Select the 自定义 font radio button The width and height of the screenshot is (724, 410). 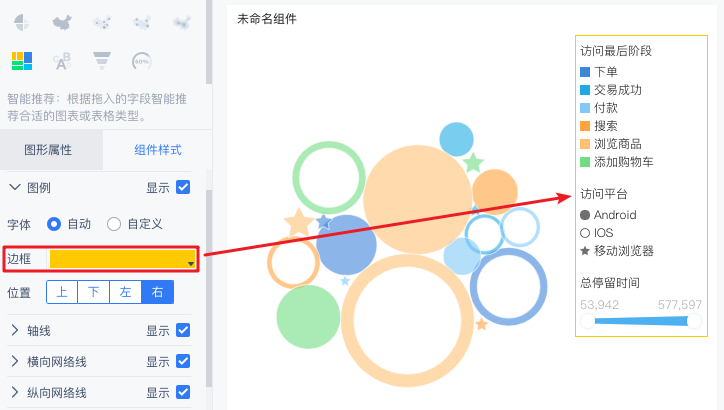pos(114,224)
